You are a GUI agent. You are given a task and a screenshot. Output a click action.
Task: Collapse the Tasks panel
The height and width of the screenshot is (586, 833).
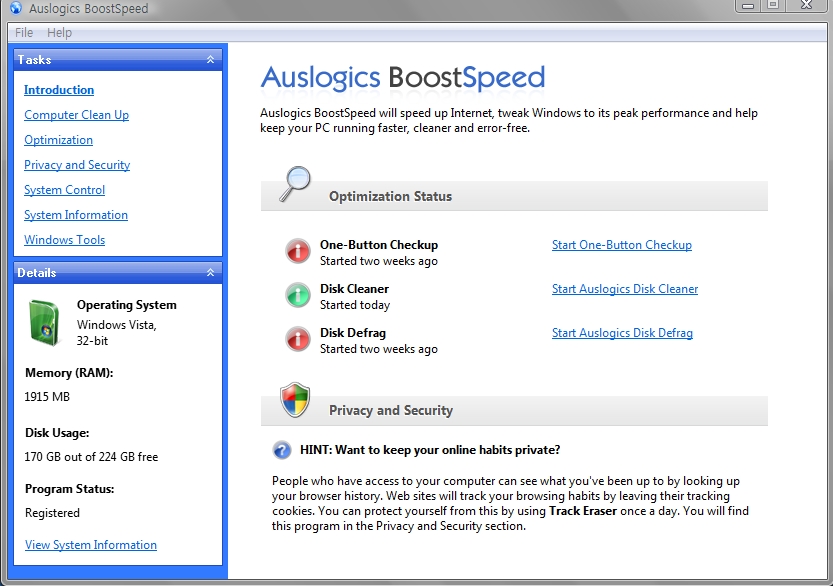click(x=210, y=60)
